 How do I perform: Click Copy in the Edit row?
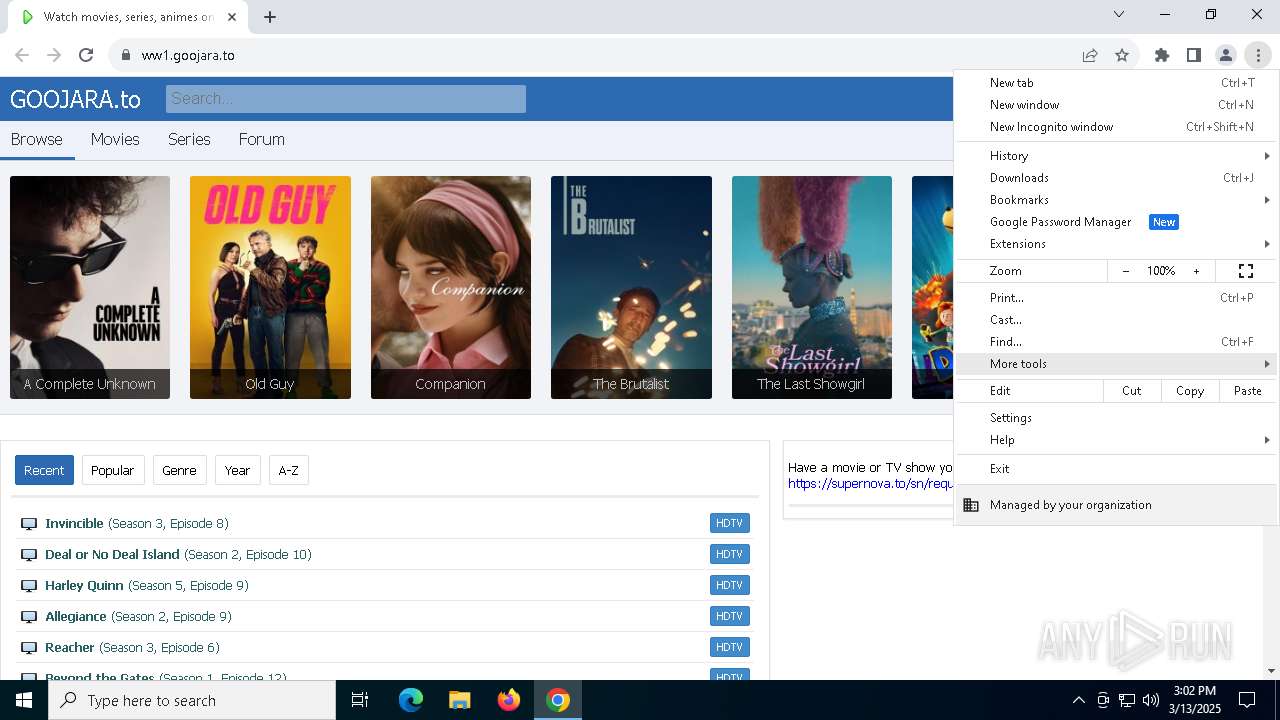(x=1190, y=391)
